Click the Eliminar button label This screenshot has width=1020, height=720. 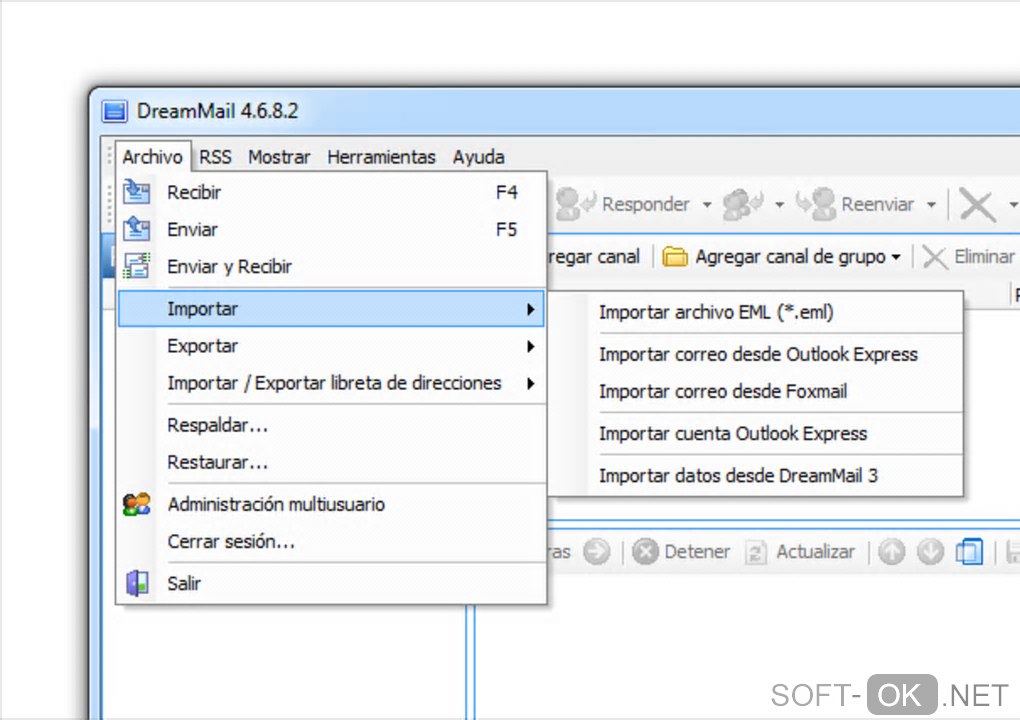(984, 257)
